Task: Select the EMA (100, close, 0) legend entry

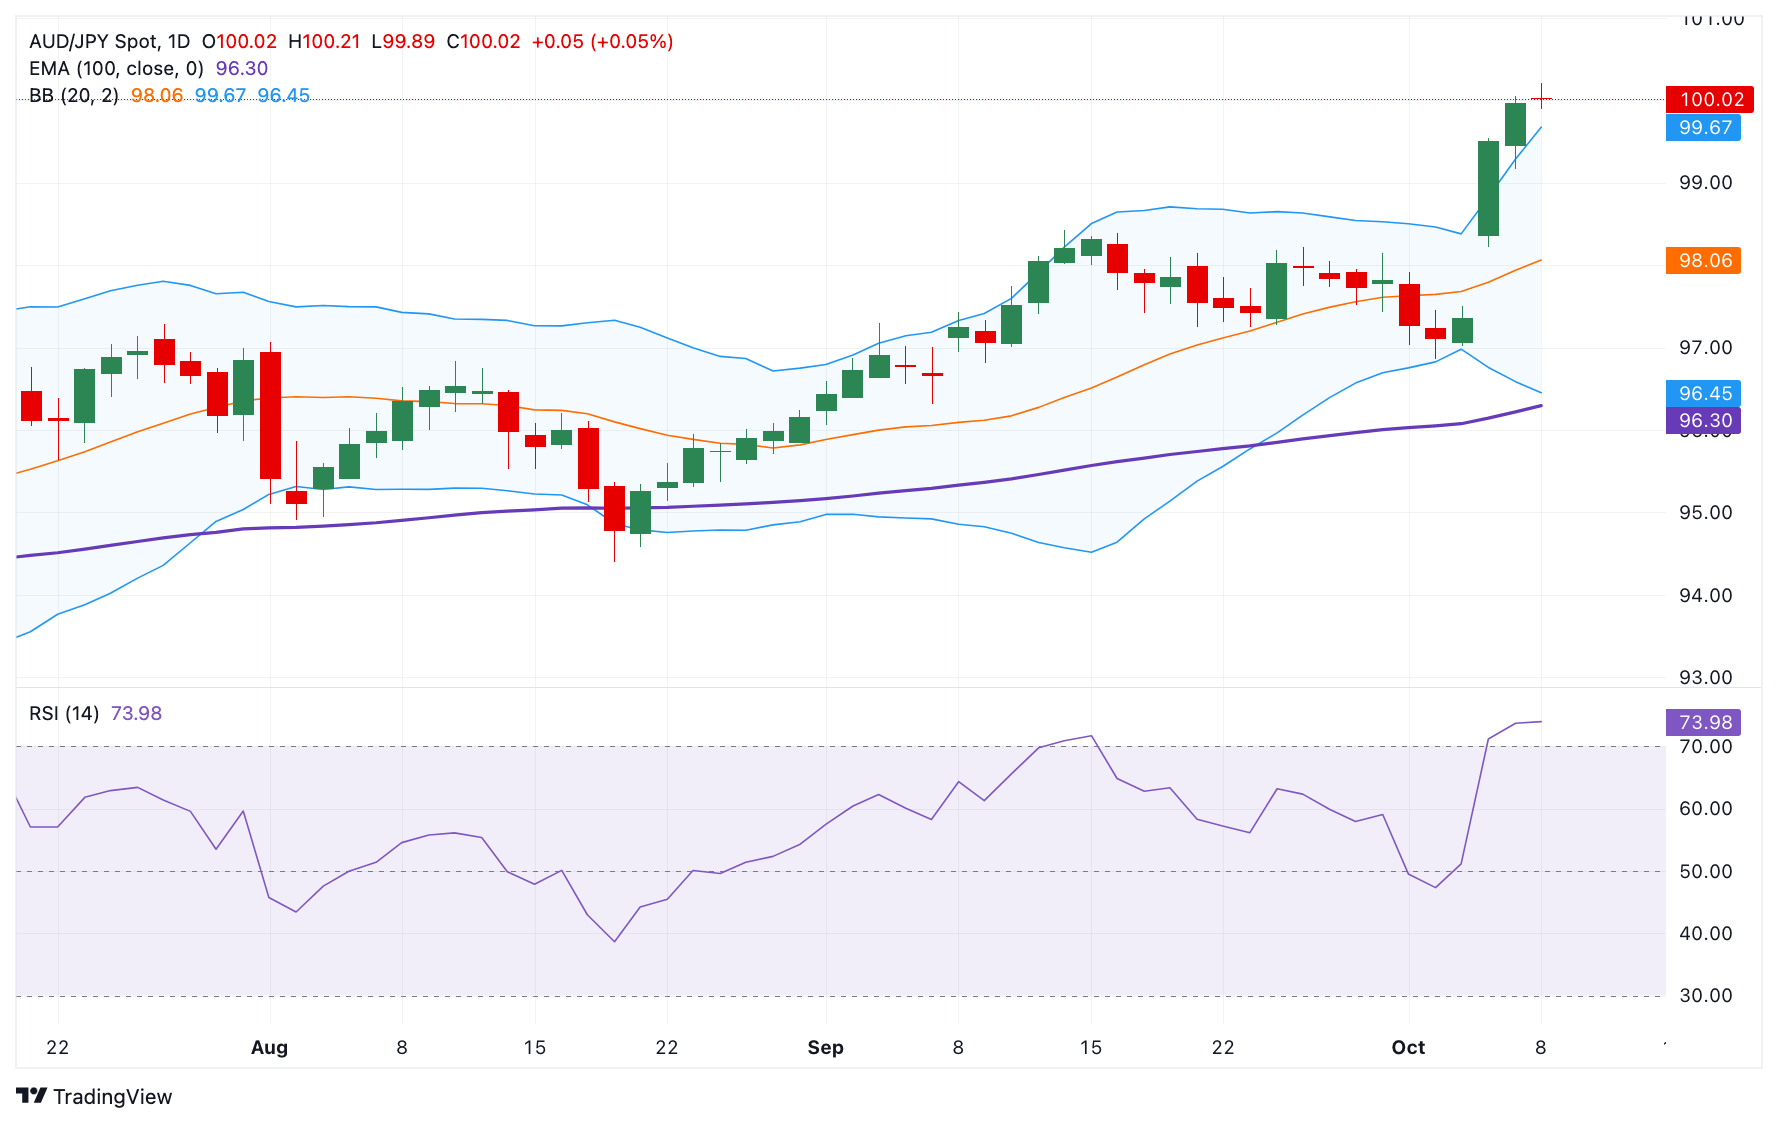Action: (x=115, y=69)
